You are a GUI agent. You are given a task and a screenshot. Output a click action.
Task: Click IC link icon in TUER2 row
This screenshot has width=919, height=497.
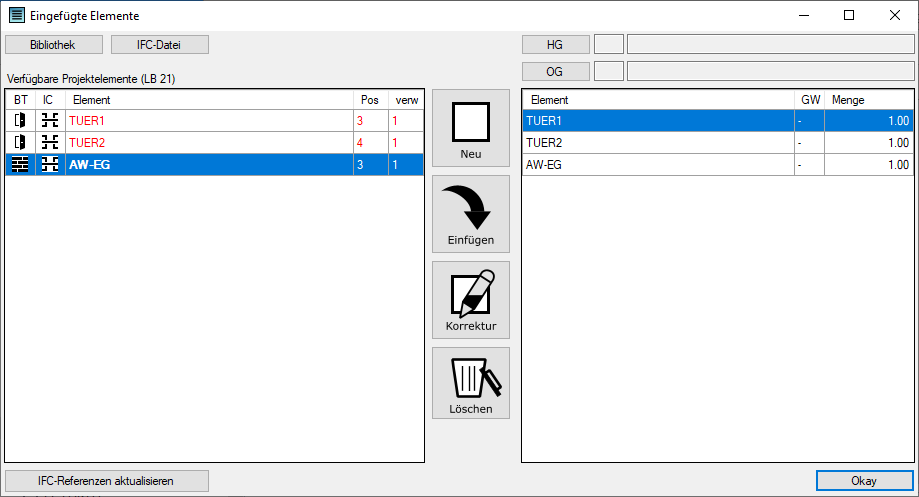coord(50,142)
